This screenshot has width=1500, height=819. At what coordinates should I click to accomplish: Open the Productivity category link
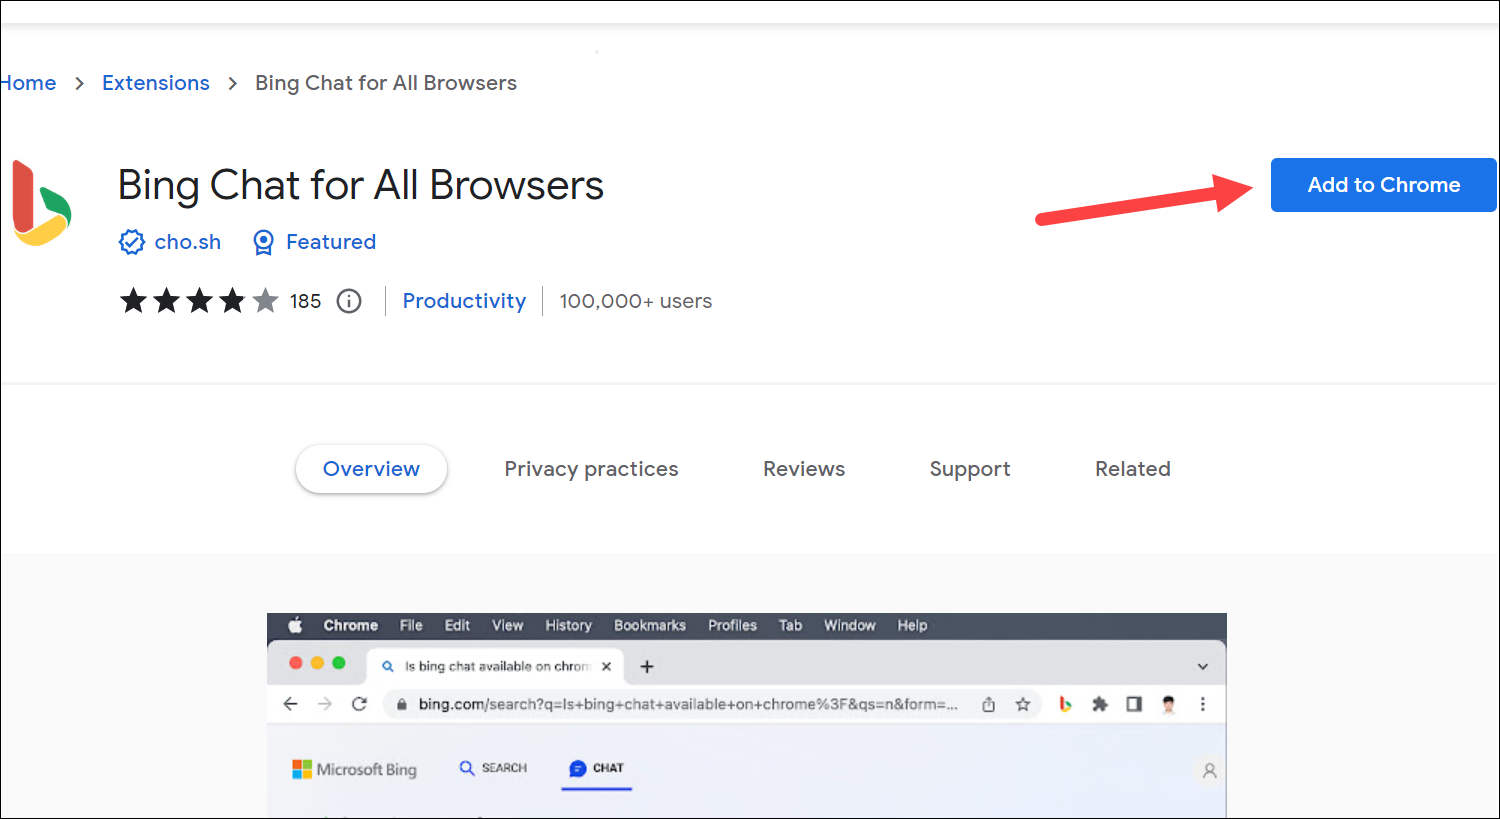[x=464, y=301]
